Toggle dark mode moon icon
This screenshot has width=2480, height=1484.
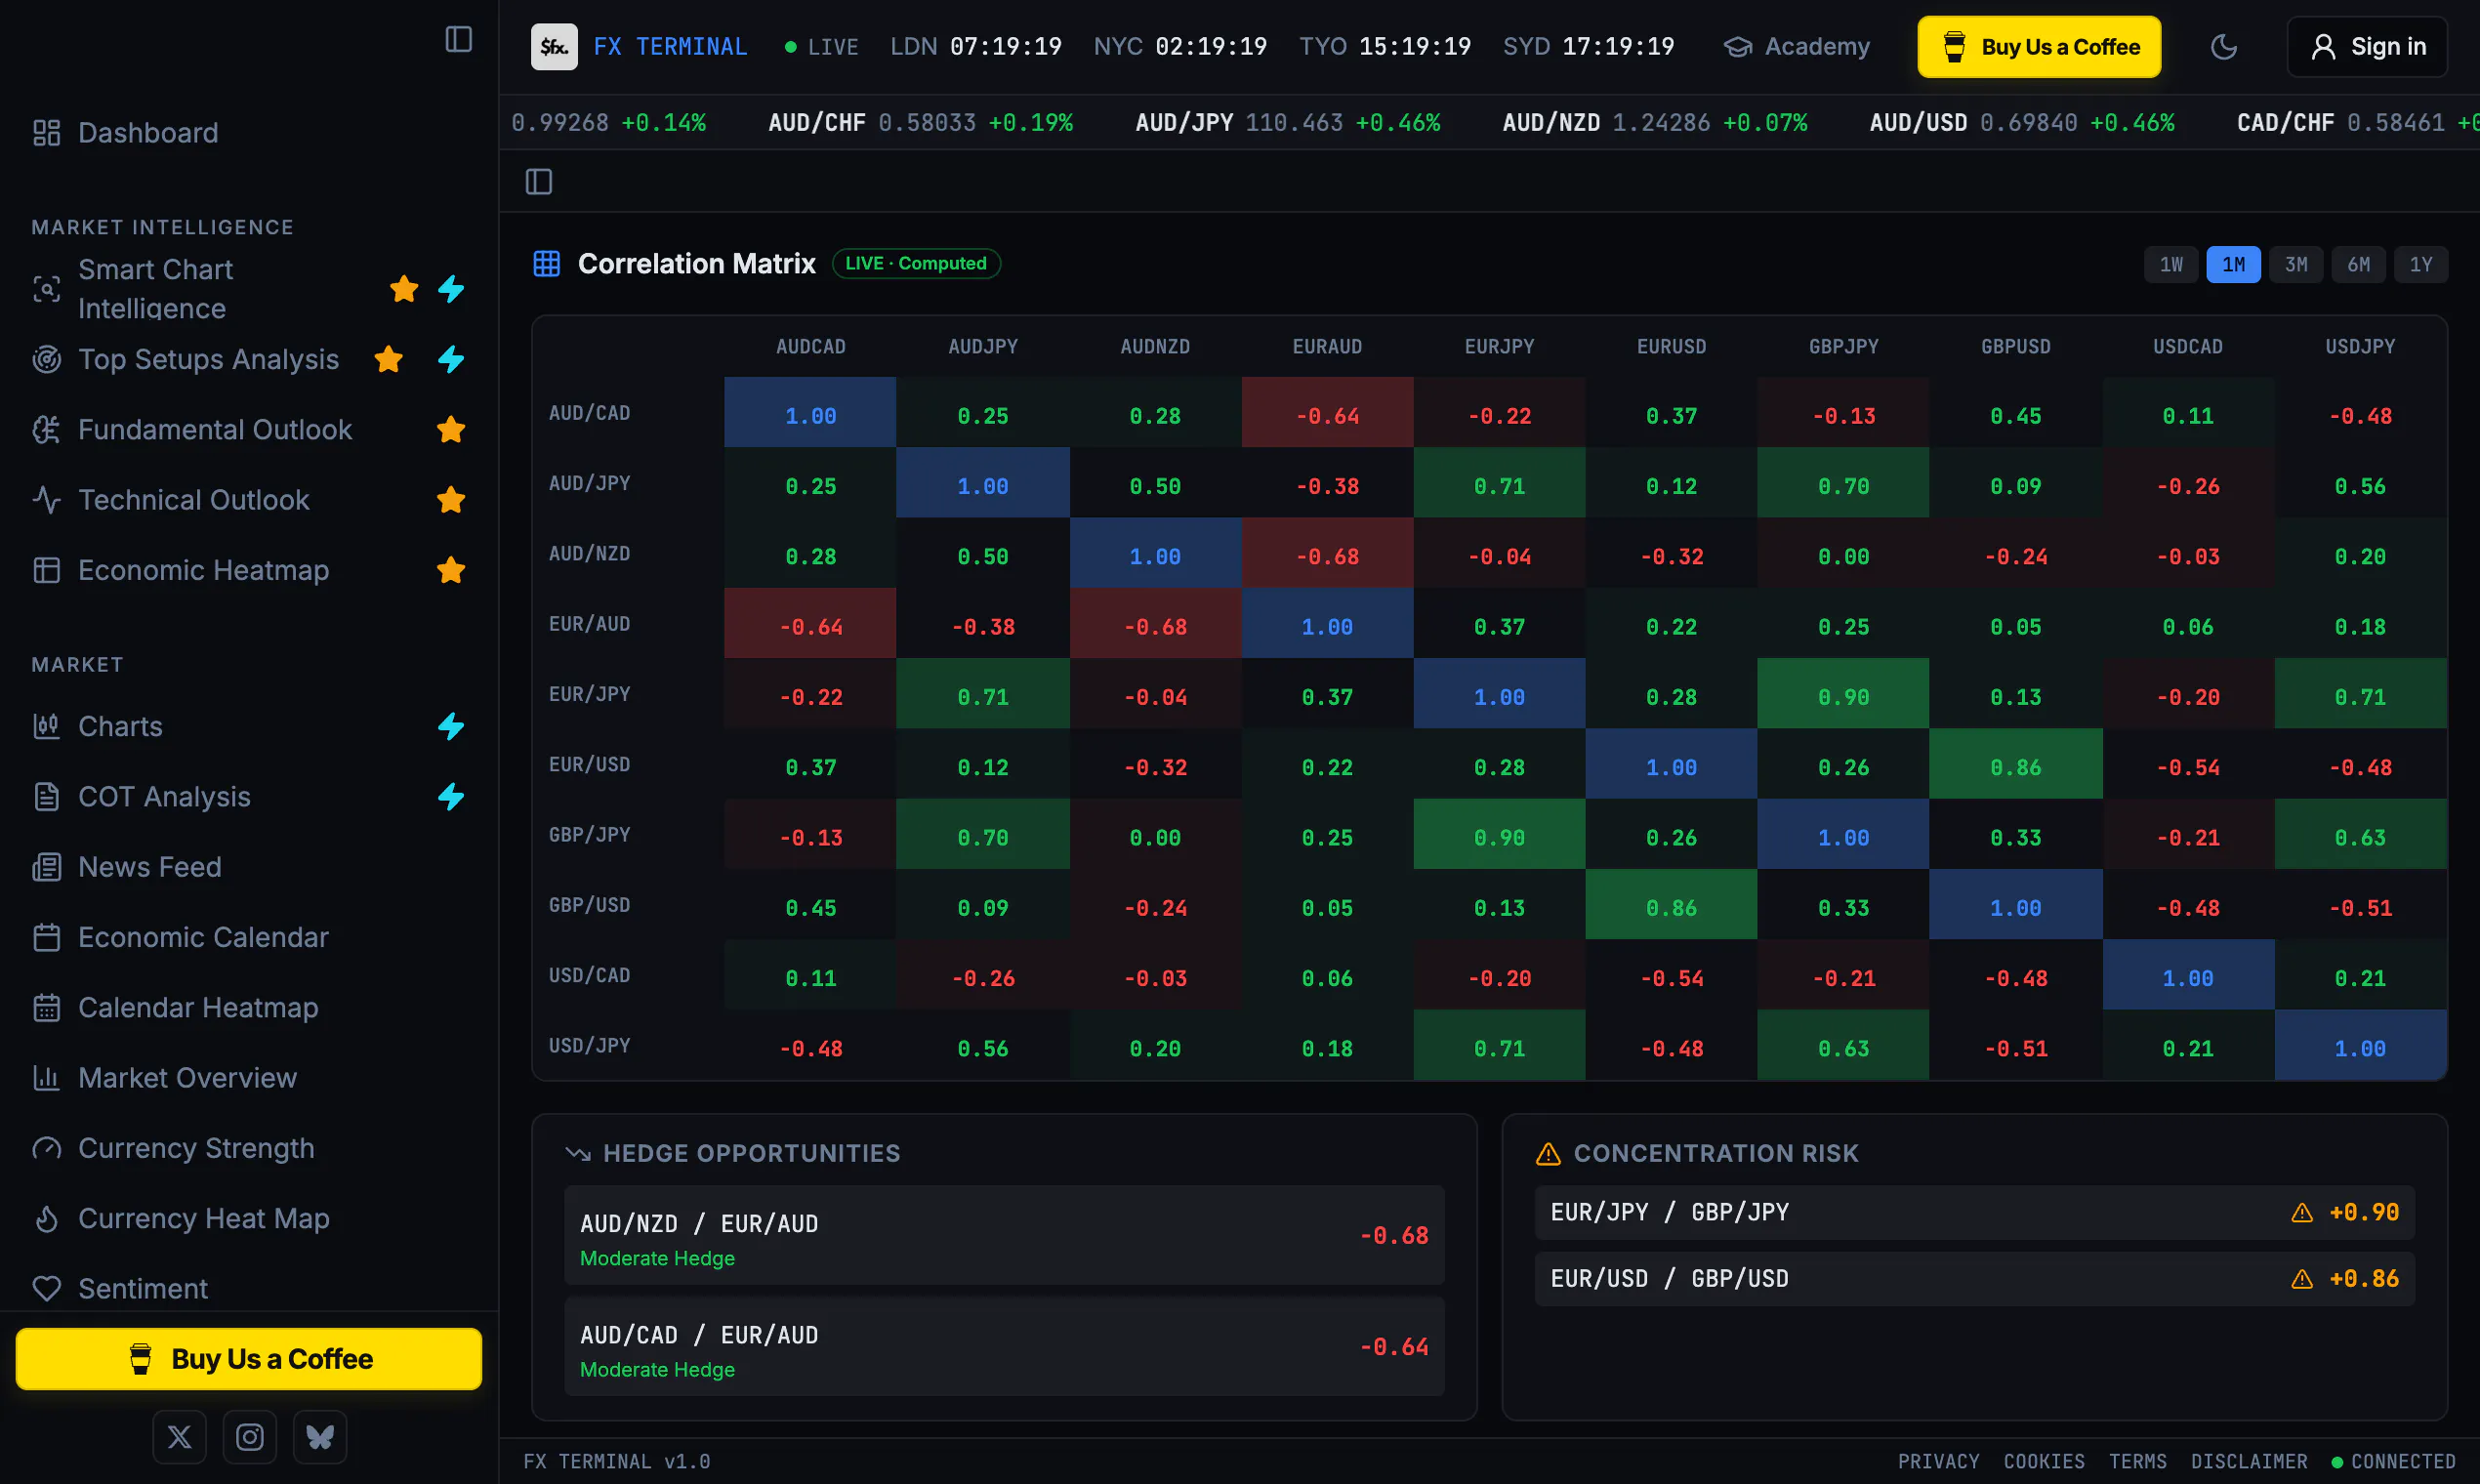2223,46
